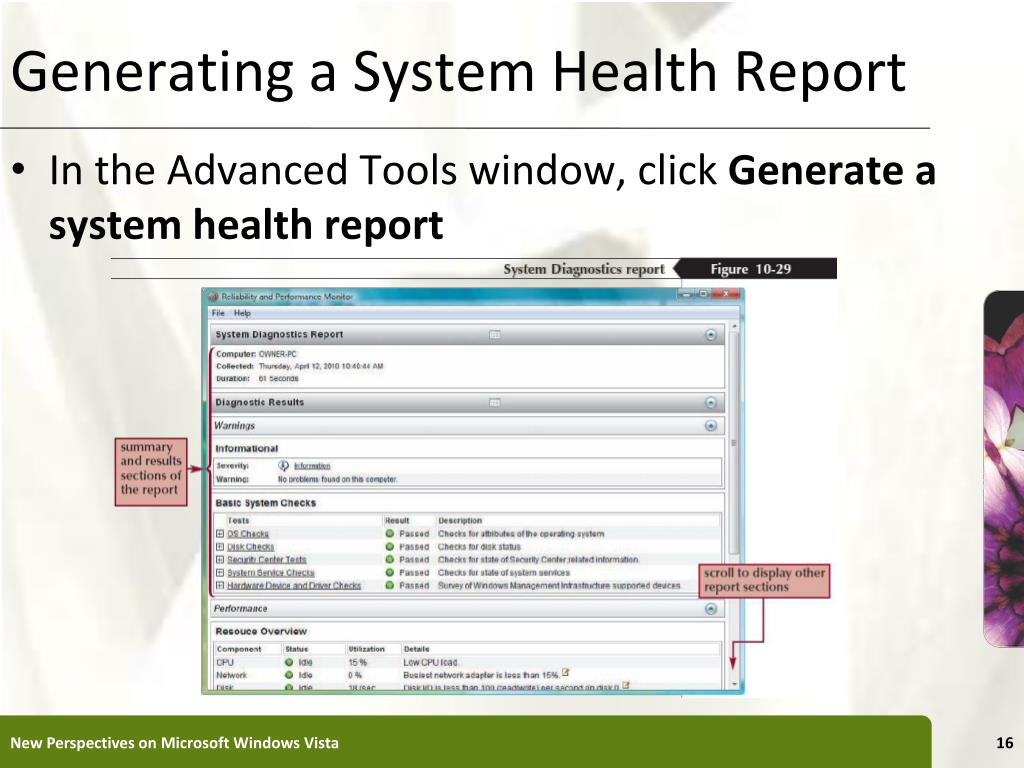Close the Reliability and Performance Monitor window

click(725, 295)
